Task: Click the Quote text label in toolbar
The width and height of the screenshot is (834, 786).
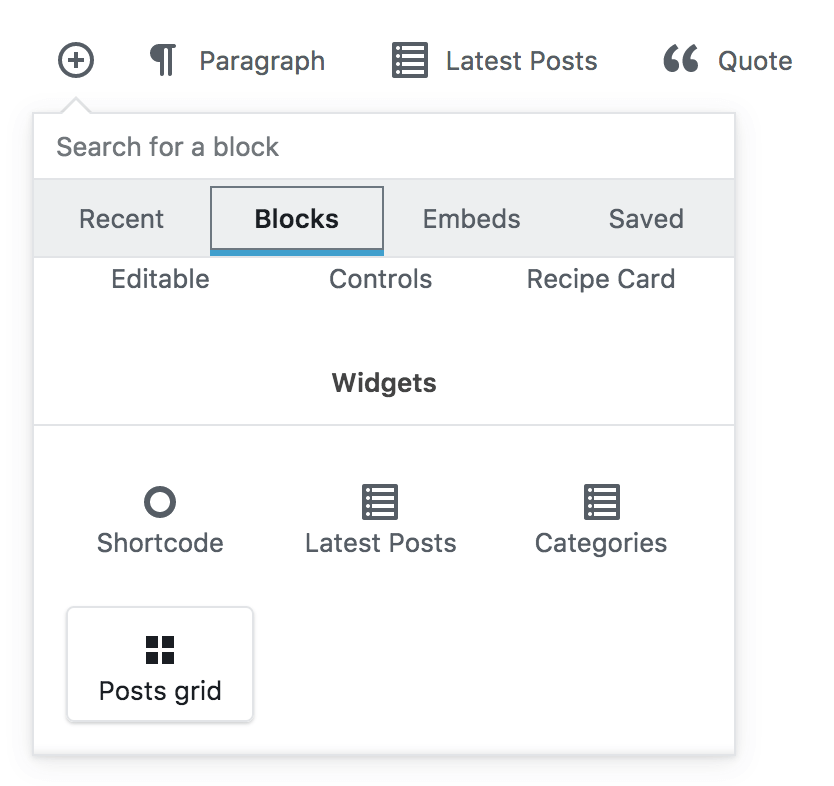Action: [755, 61]
